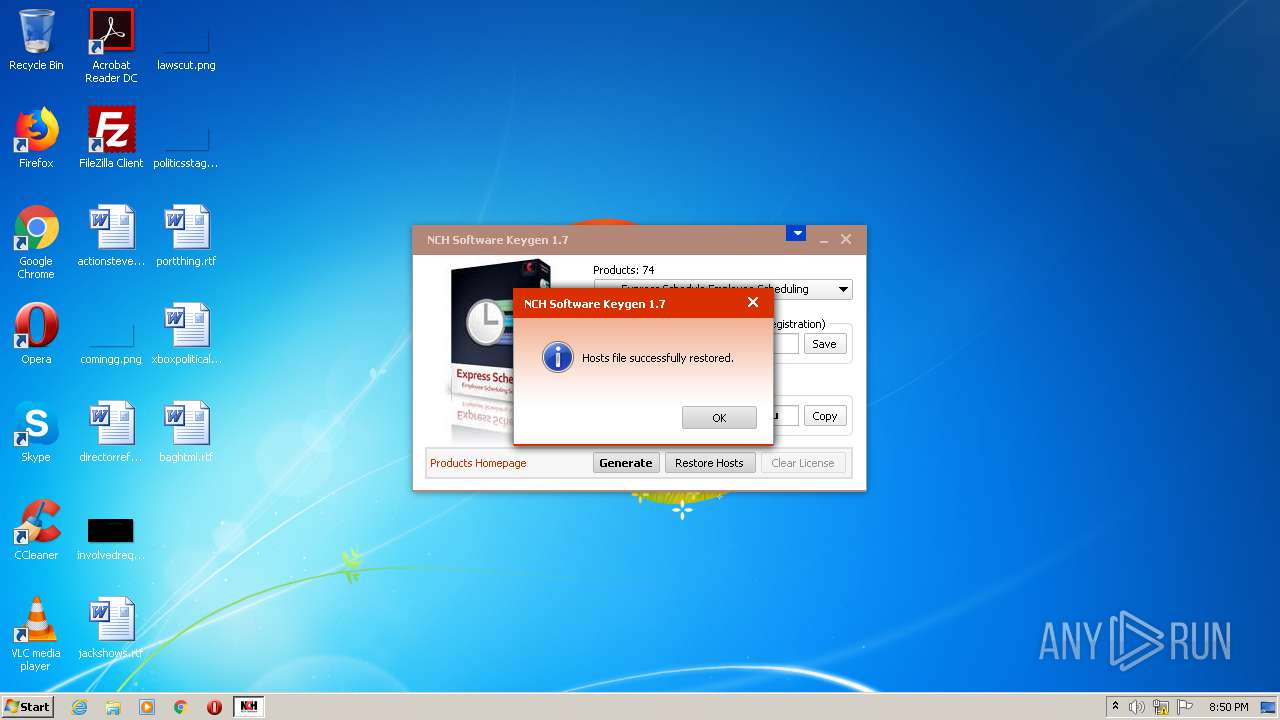Open the Products Homepage link
The height and width of the screenshot is (720, 1280).
(478, 463)
